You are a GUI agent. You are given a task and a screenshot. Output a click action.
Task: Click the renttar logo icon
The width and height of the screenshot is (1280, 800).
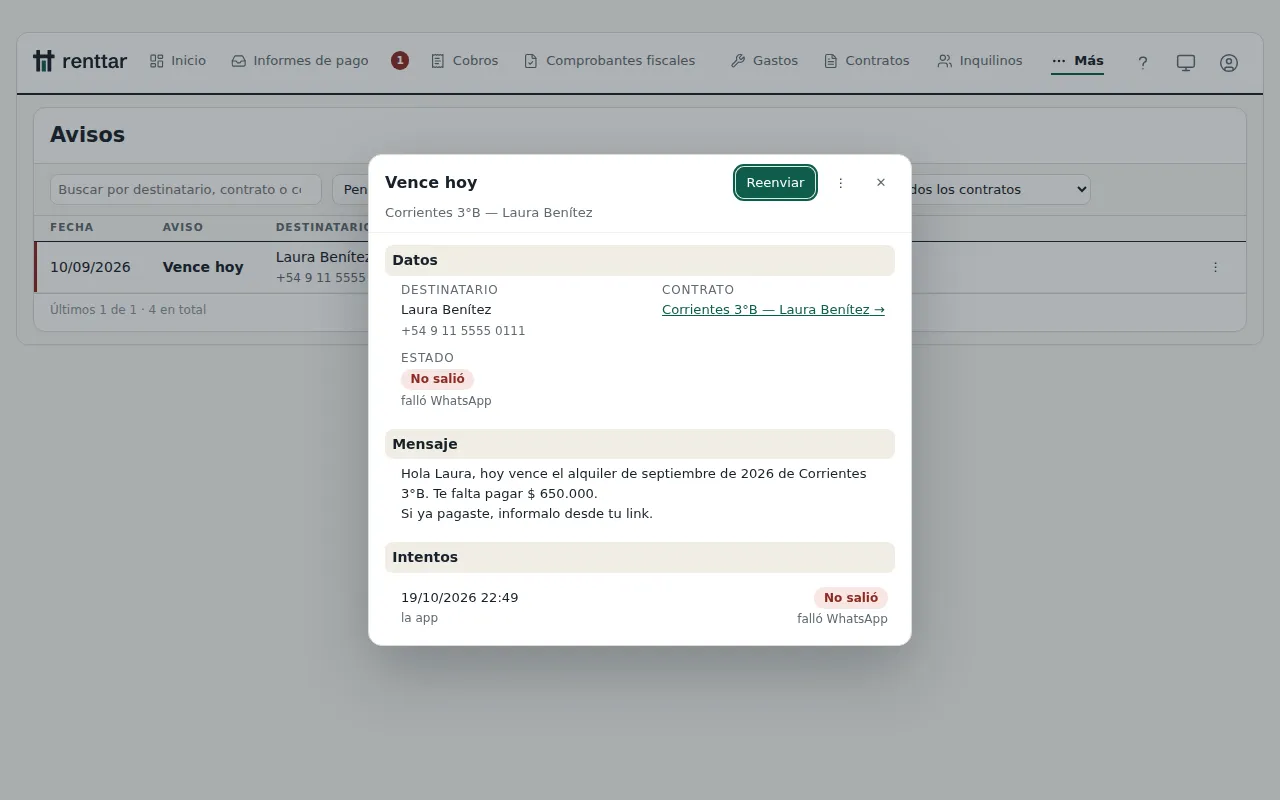(x=43, y=61)
